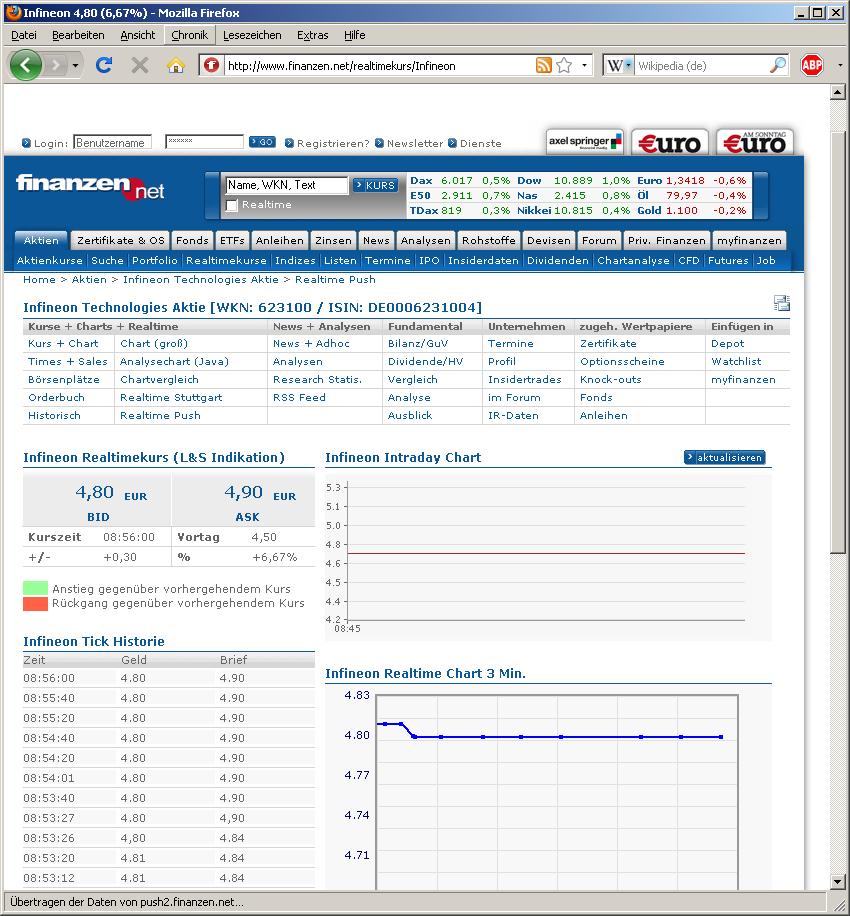The height and width of the screenshot is (916, 850).
Task: Open the Adblock Plus ABP icon
Action: tap(812, 65)
